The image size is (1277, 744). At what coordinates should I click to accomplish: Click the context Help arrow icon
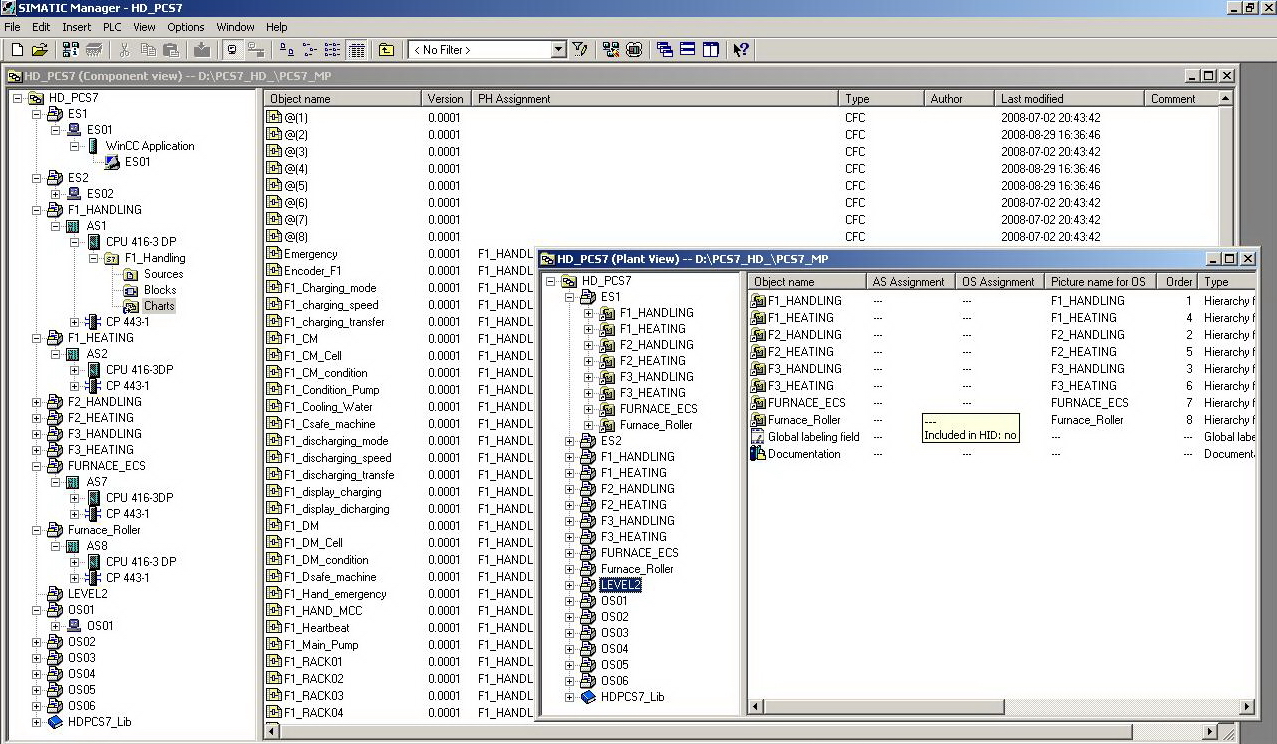pyautogui.click(x=741, y=50)
